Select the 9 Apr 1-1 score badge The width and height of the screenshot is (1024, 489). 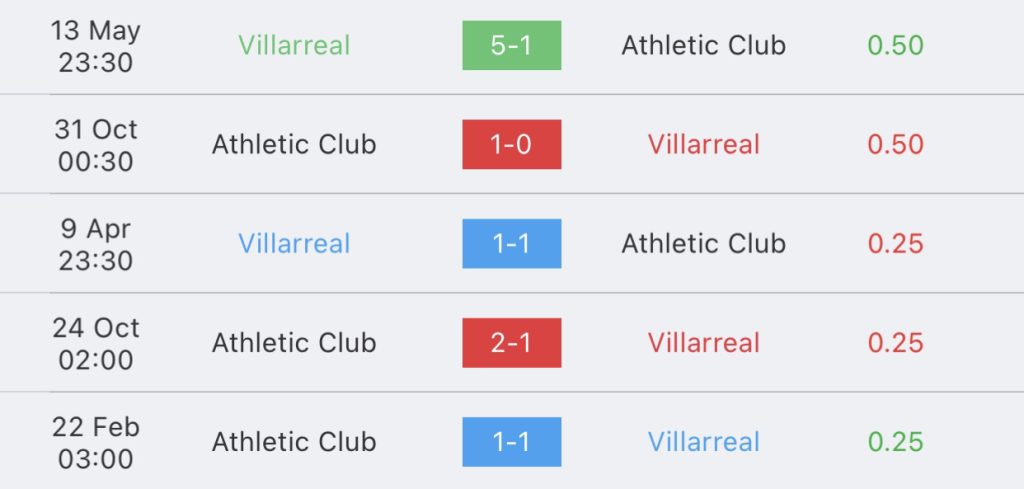click(x=511, y=244)
